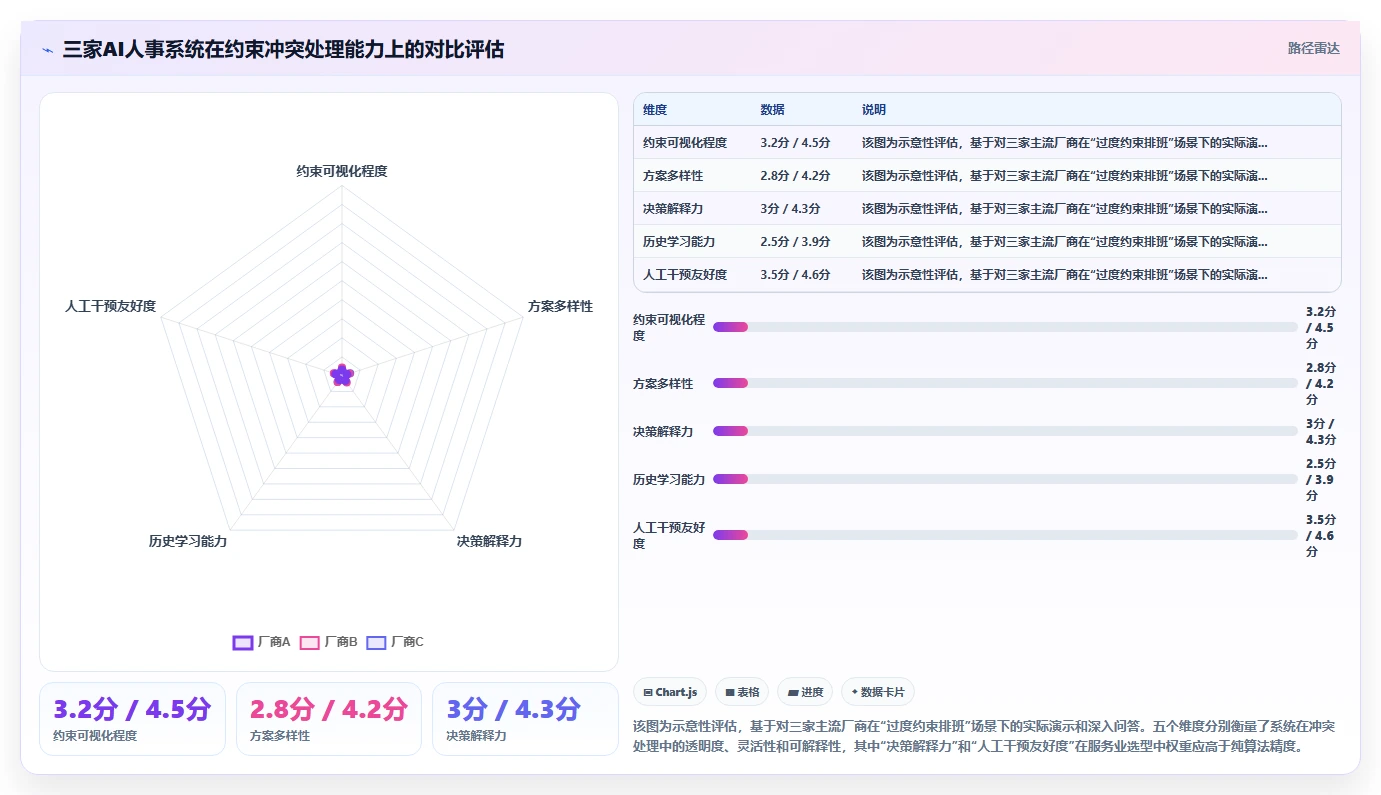Click radar axis label 方案多样性

pyautogui.click(x=560, y=306)
